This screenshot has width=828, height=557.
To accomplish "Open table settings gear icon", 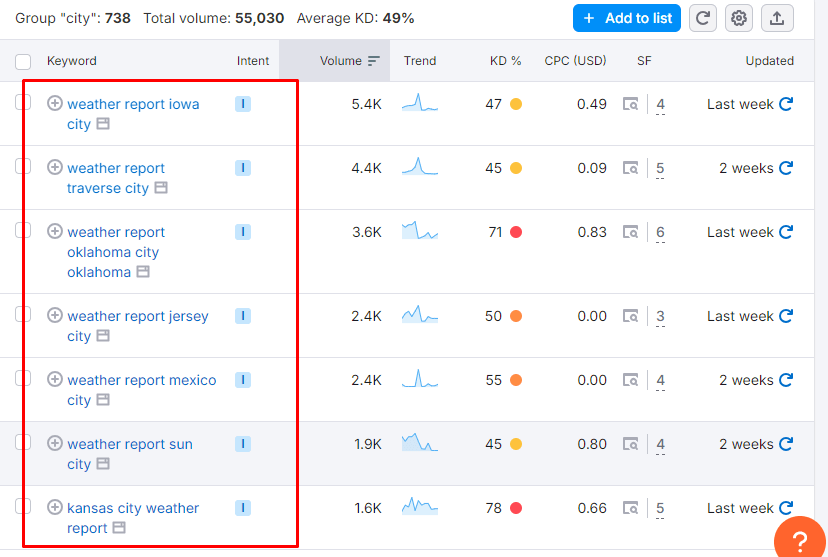I will click(738, 18).
